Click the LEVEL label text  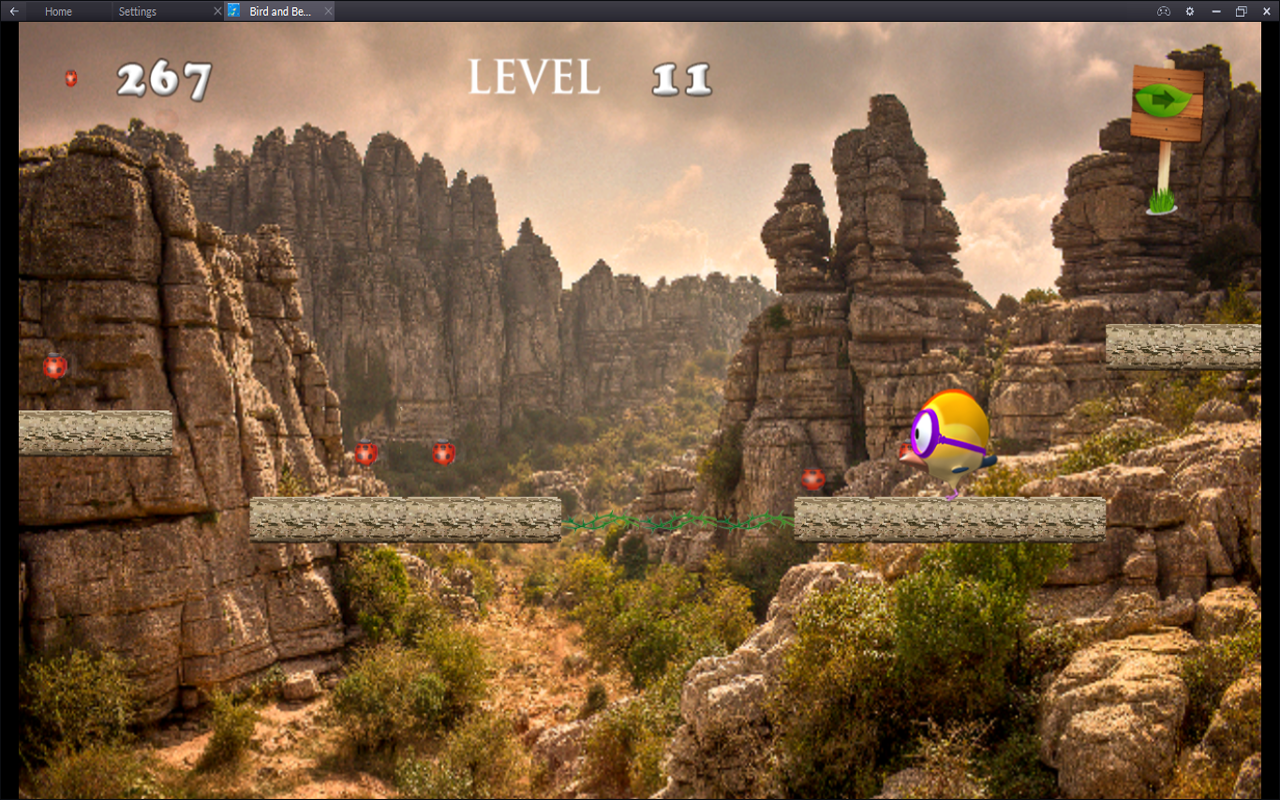tap(534, 78)
